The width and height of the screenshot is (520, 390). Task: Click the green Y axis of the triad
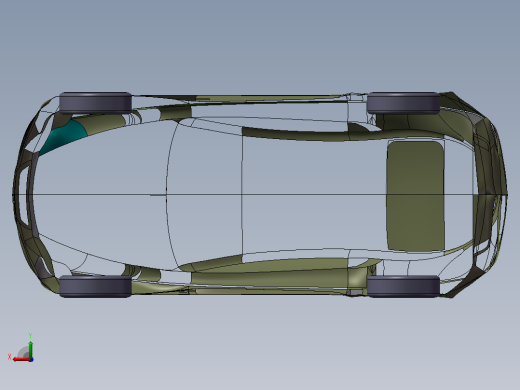31,349
